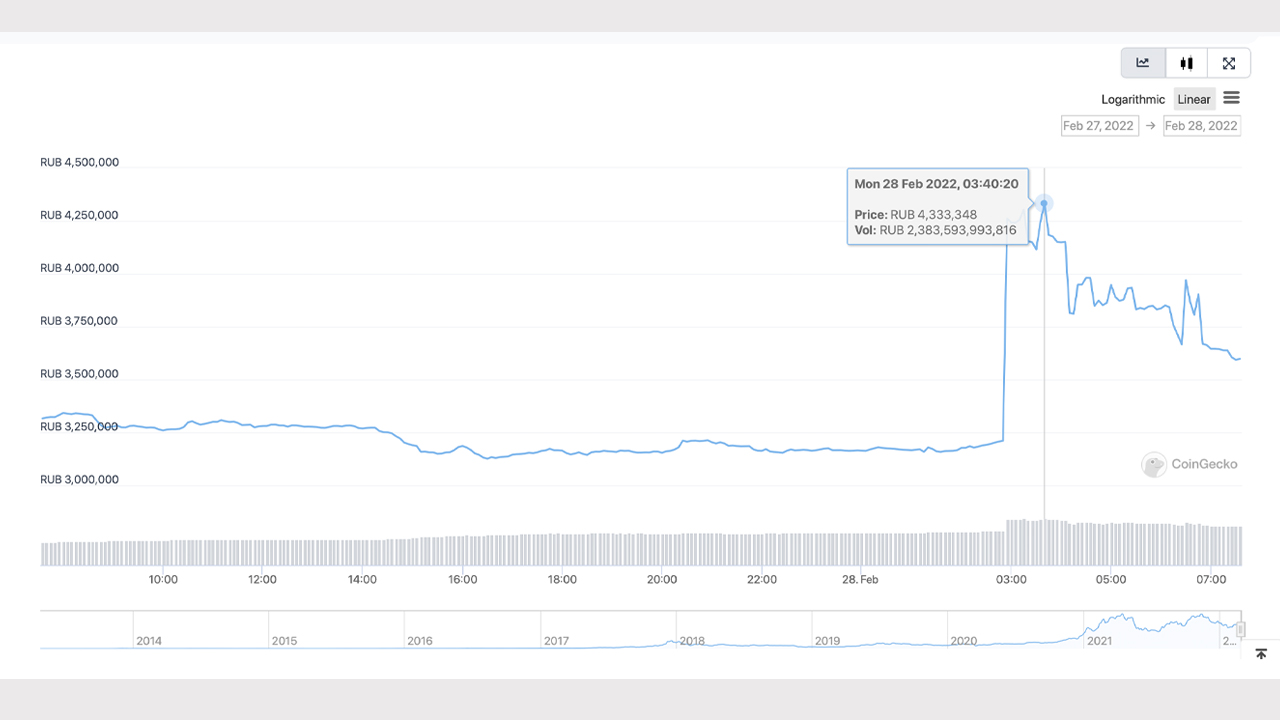Click the arrow between the date fields
The height and width of the screenshot is (720, 1280).
tap(1151, 126)
